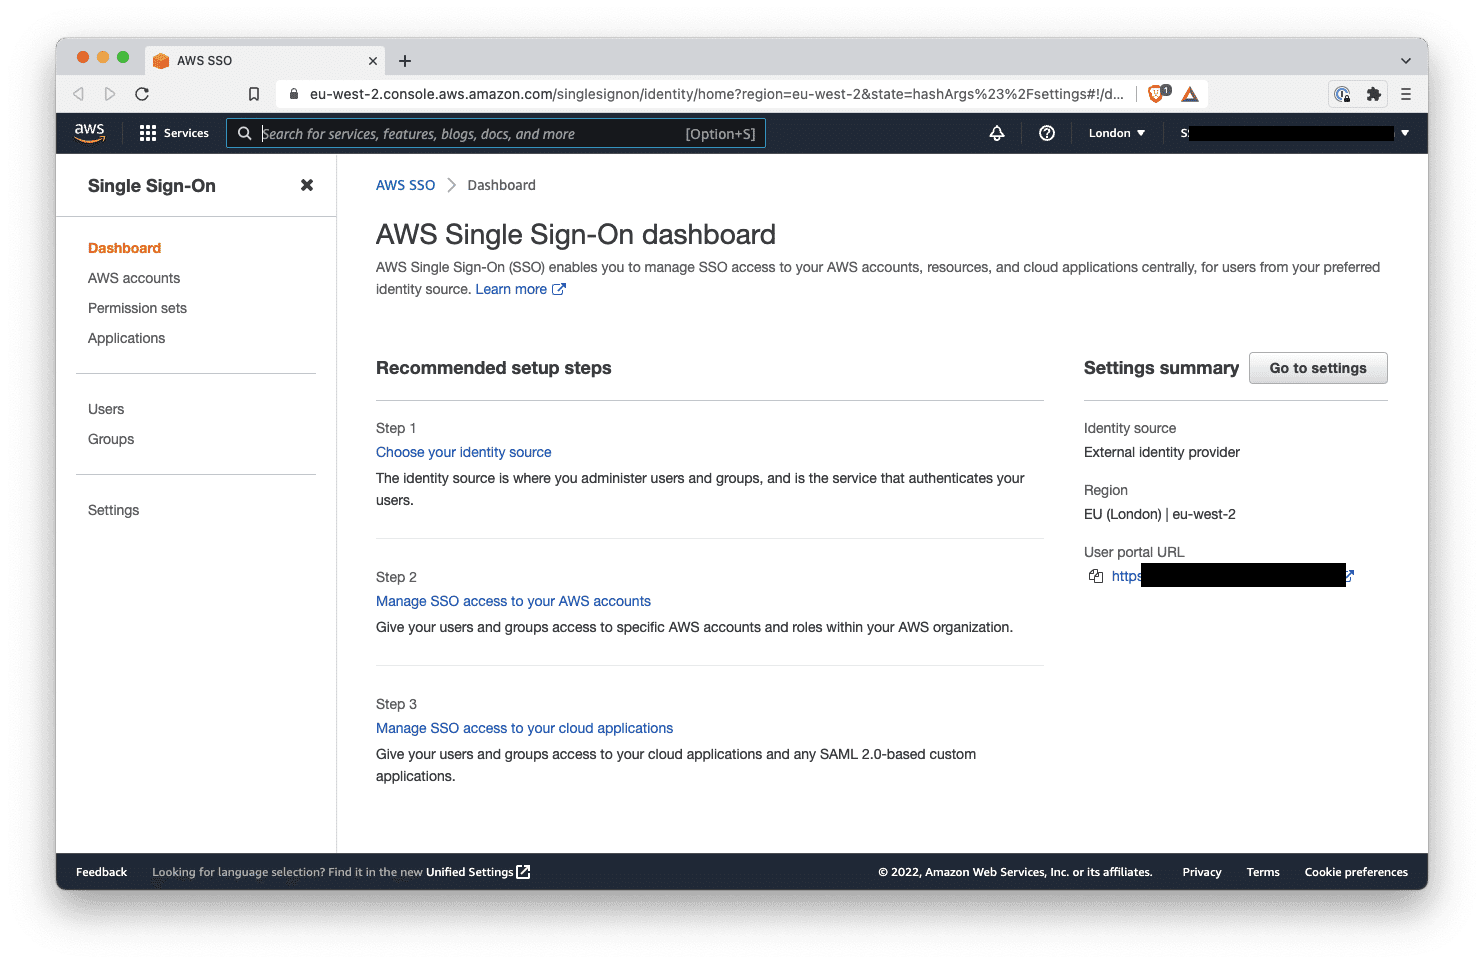
Task: Open the Unified Settings link
Action: coord(478,872)
